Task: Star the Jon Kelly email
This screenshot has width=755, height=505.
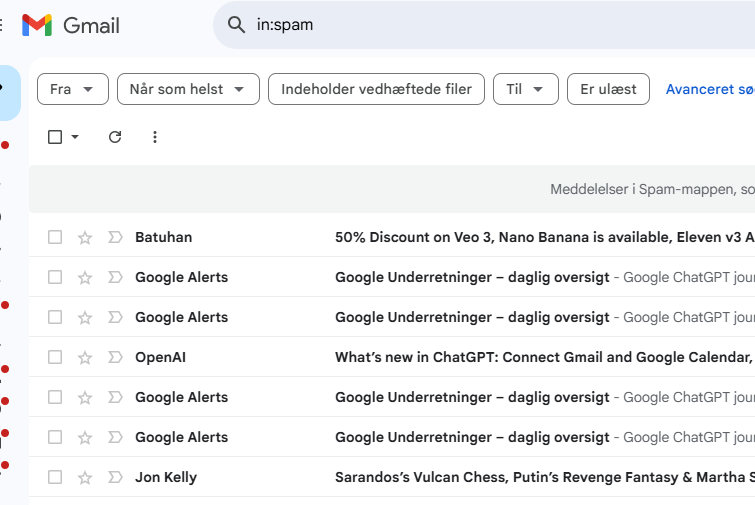Action: [85, 477]
